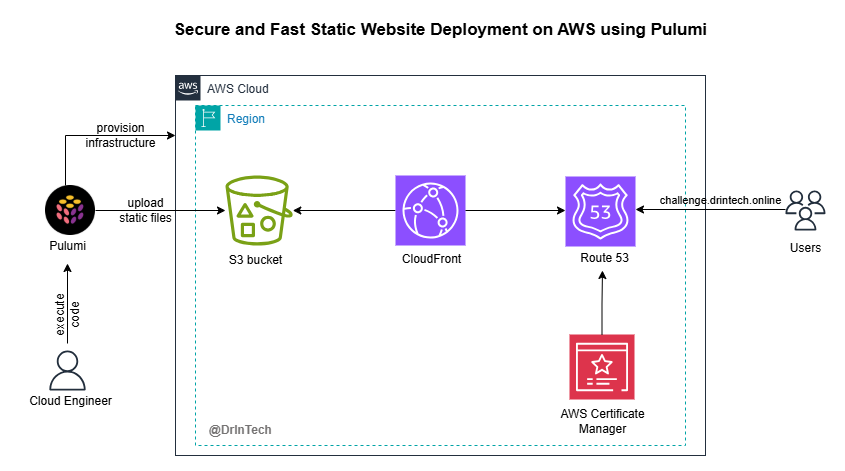This screenshot has height=471, width=845.
Task: Select the 'Cloud Engineer' caption
Action: point(71,401)
